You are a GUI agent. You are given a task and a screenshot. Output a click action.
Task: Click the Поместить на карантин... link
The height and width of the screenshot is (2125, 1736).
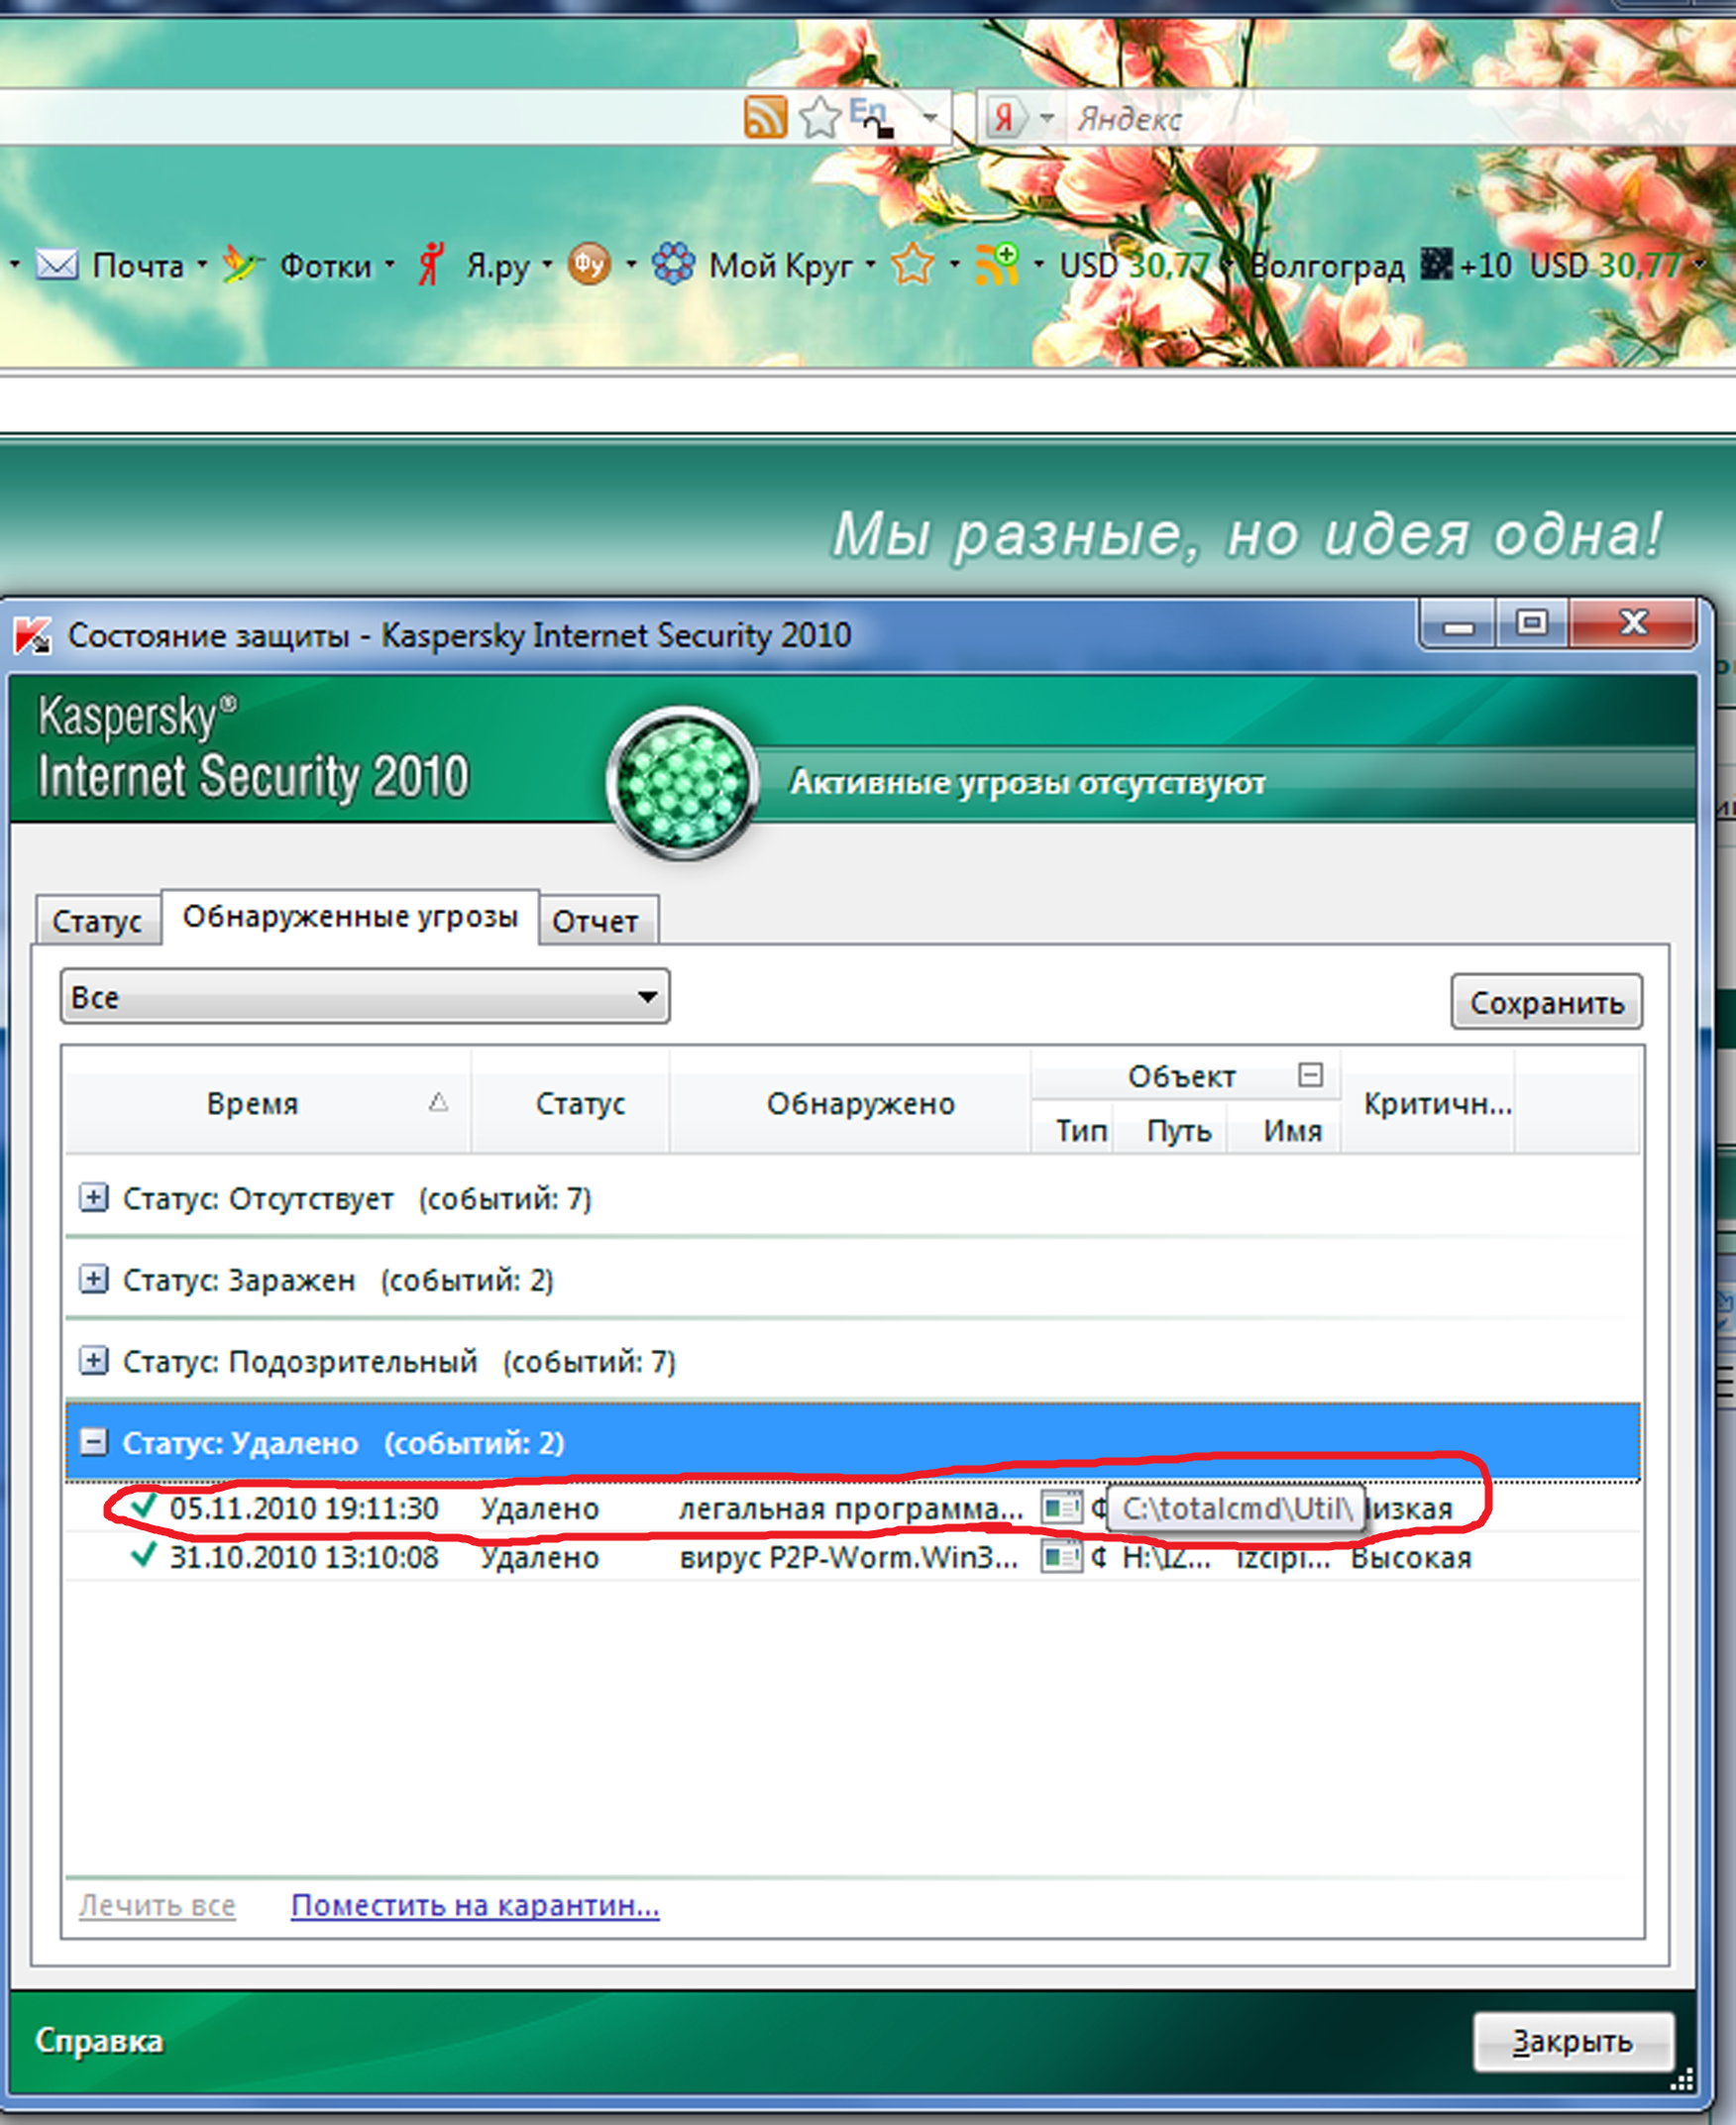coord(475,1905)
